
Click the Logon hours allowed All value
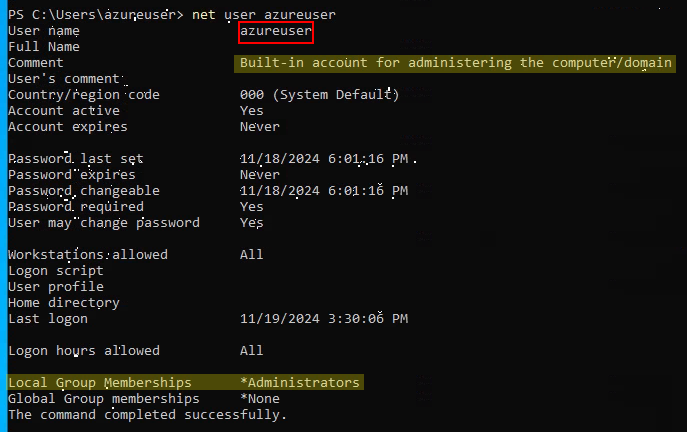(251, 351)
